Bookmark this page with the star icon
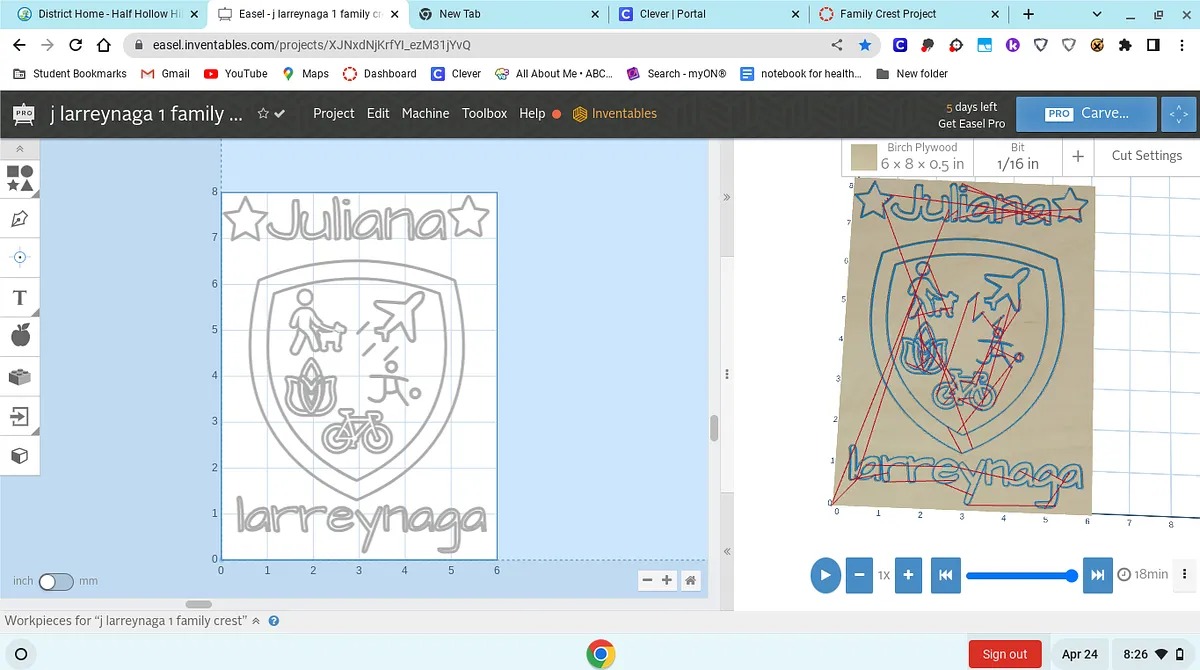Viewport: 1200px width, 670px height. point(865,45)
